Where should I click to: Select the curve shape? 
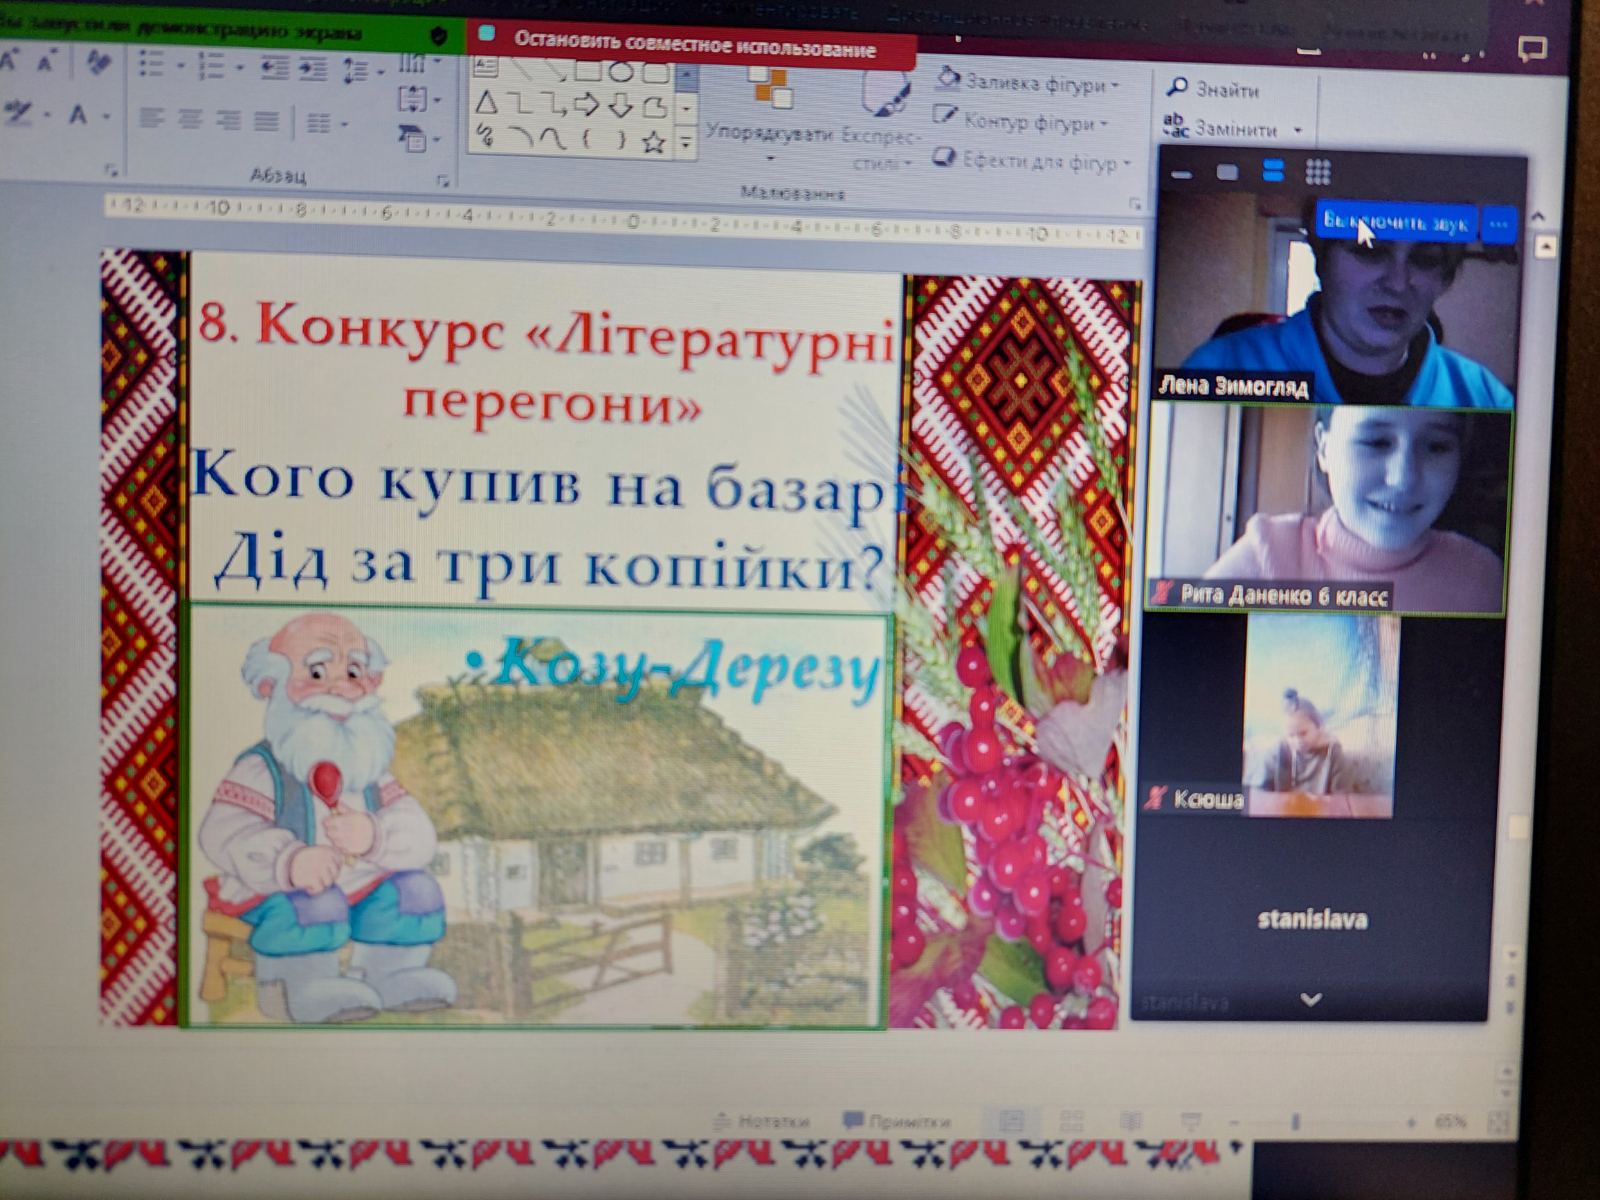pos(553,138)
